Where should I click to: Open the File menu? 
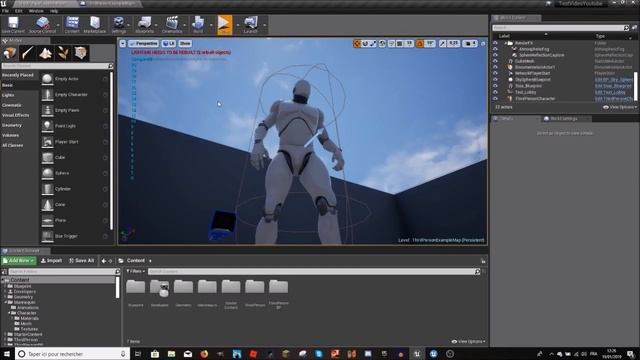click(5, 11)
